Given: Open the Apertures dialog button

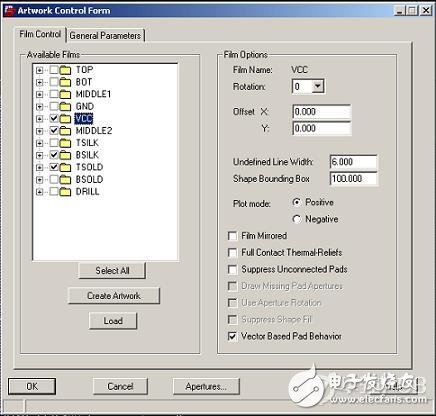Looking at the screenshot, I should click(x=206, y=386).
